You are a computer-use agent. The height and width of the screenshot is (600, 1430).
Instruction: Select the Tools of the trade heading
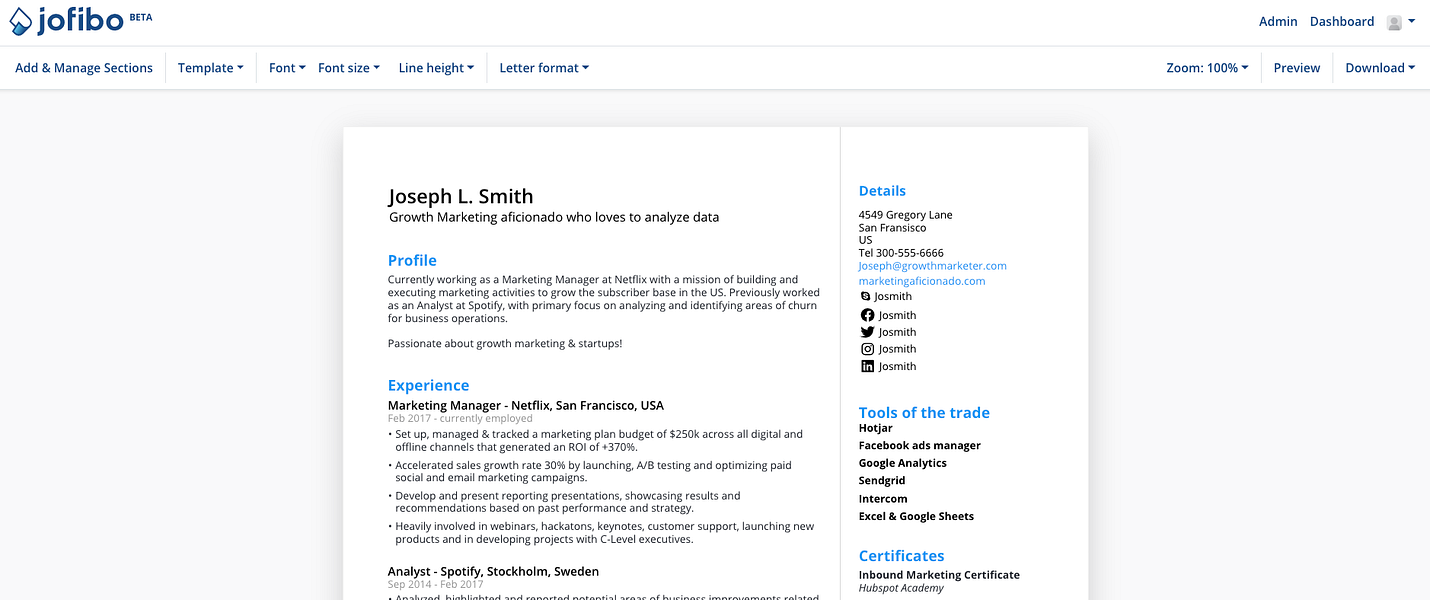tap(924, 412)
